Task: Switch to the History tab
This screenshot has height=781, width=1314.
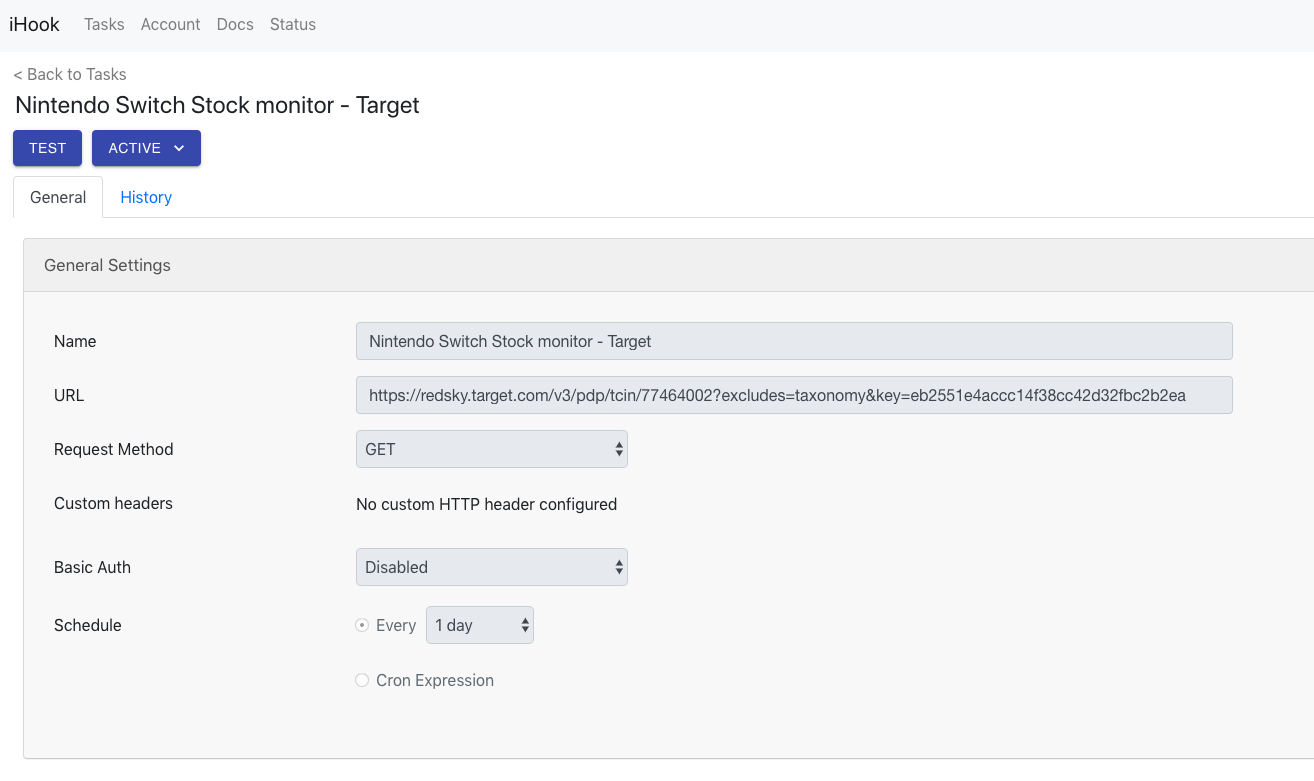Action: 146,197
